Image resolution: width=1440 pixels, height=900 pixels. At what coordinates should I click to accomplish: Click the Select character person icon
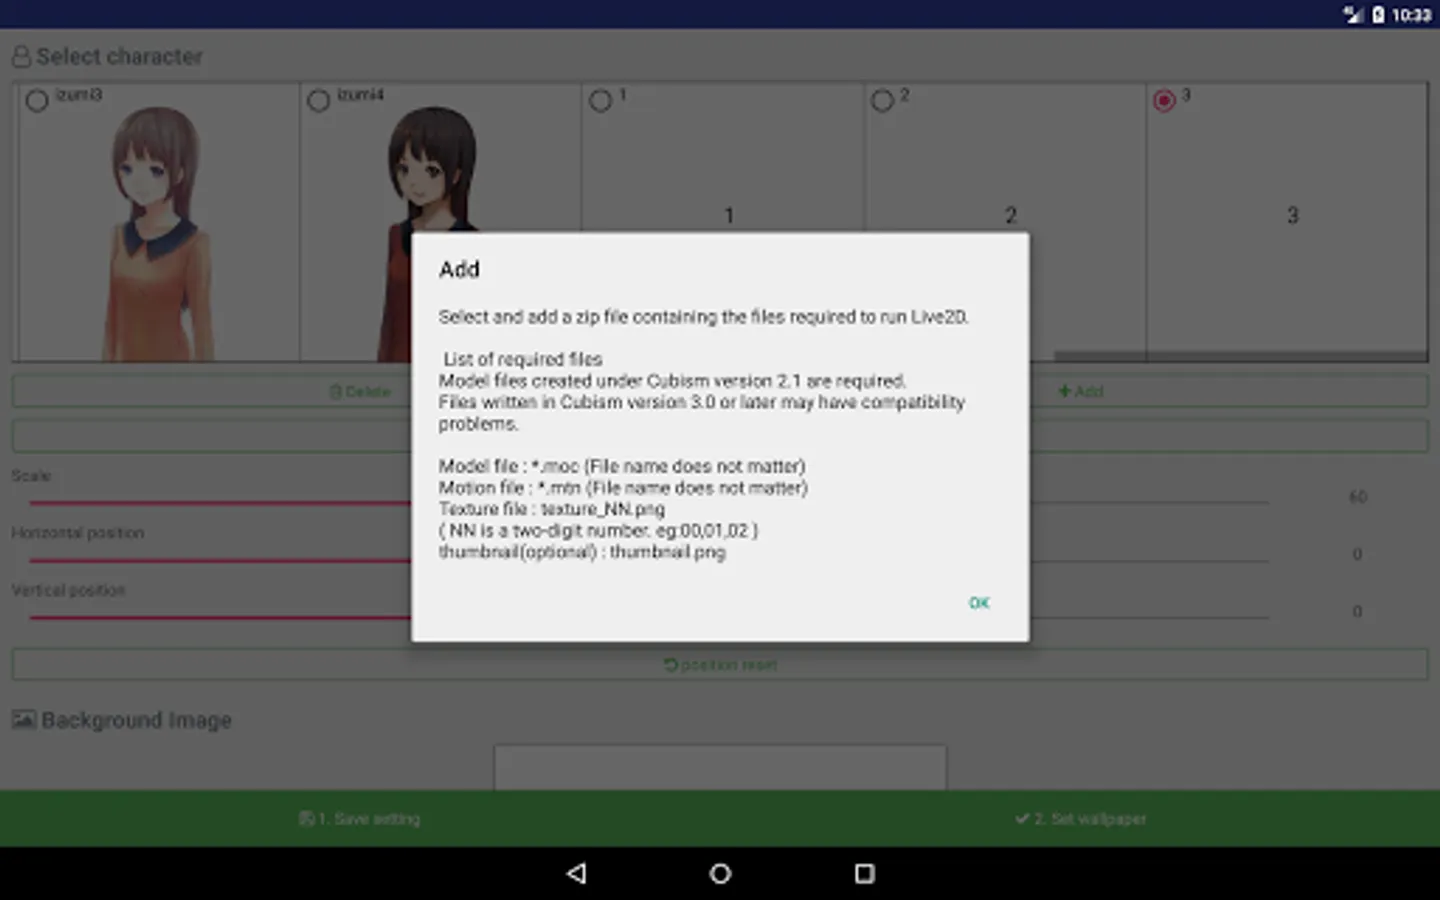click(21, 57)
